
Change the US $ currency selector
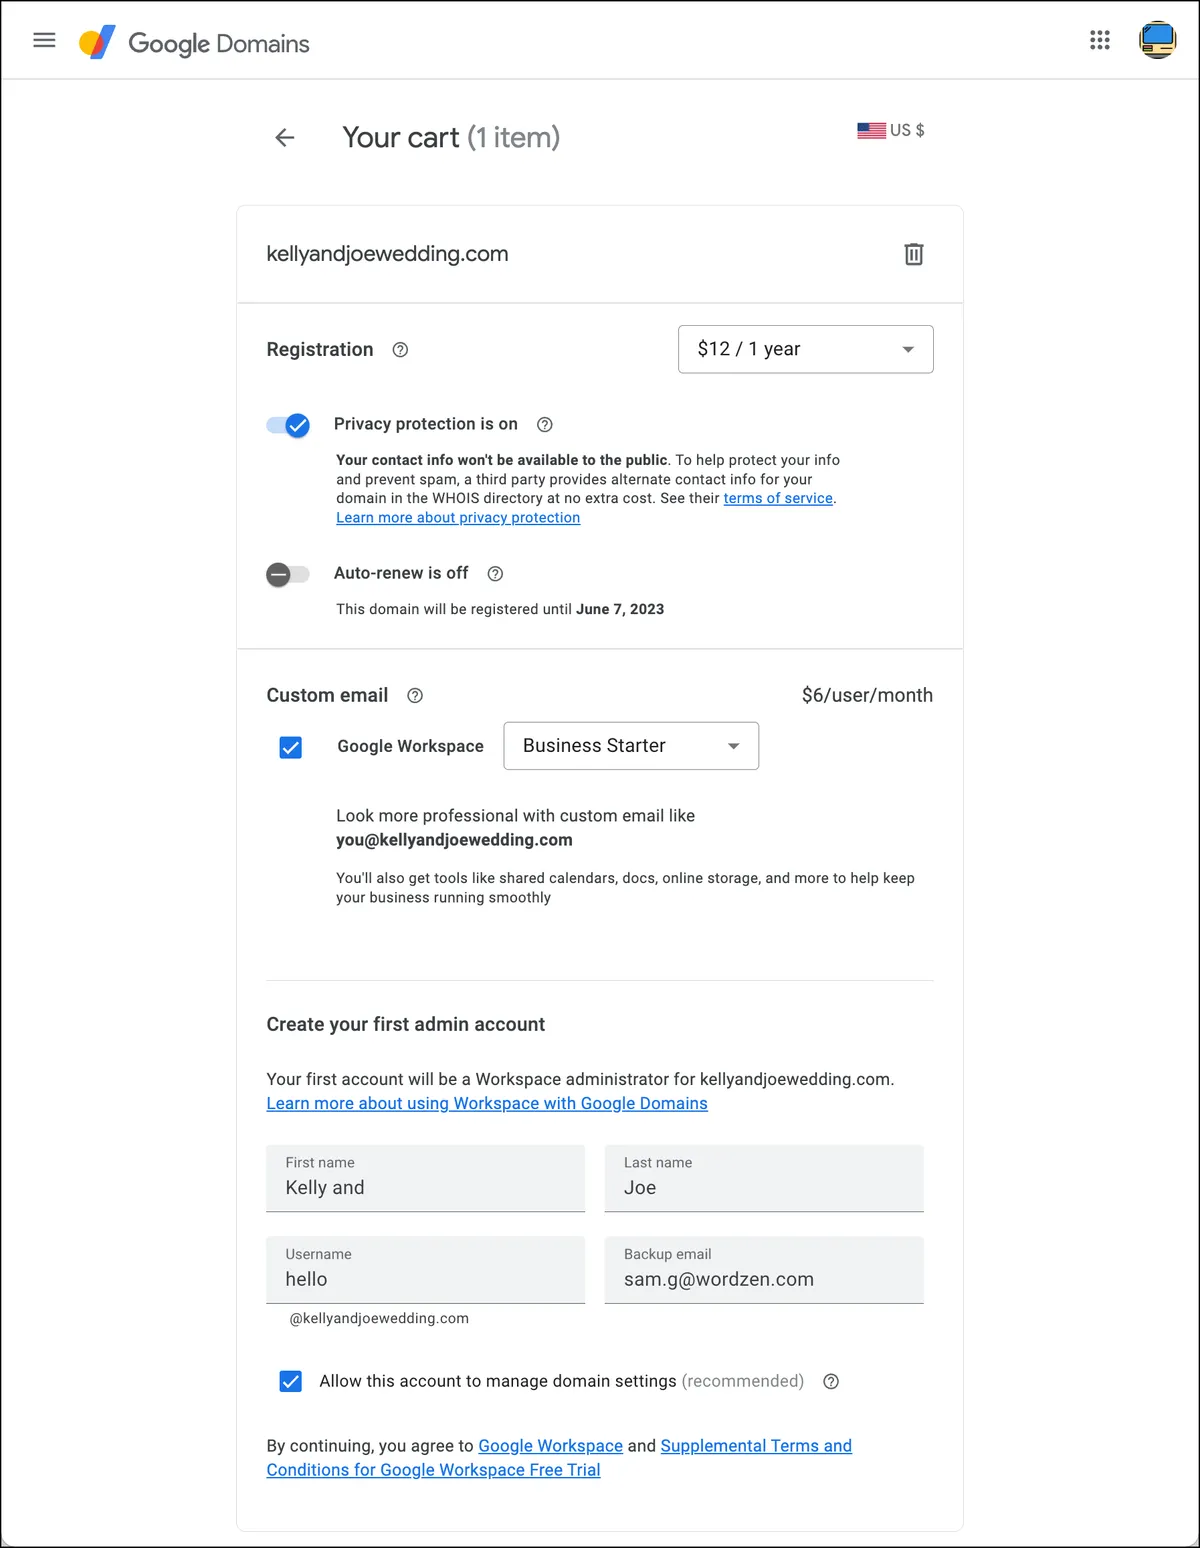point(891,130)
